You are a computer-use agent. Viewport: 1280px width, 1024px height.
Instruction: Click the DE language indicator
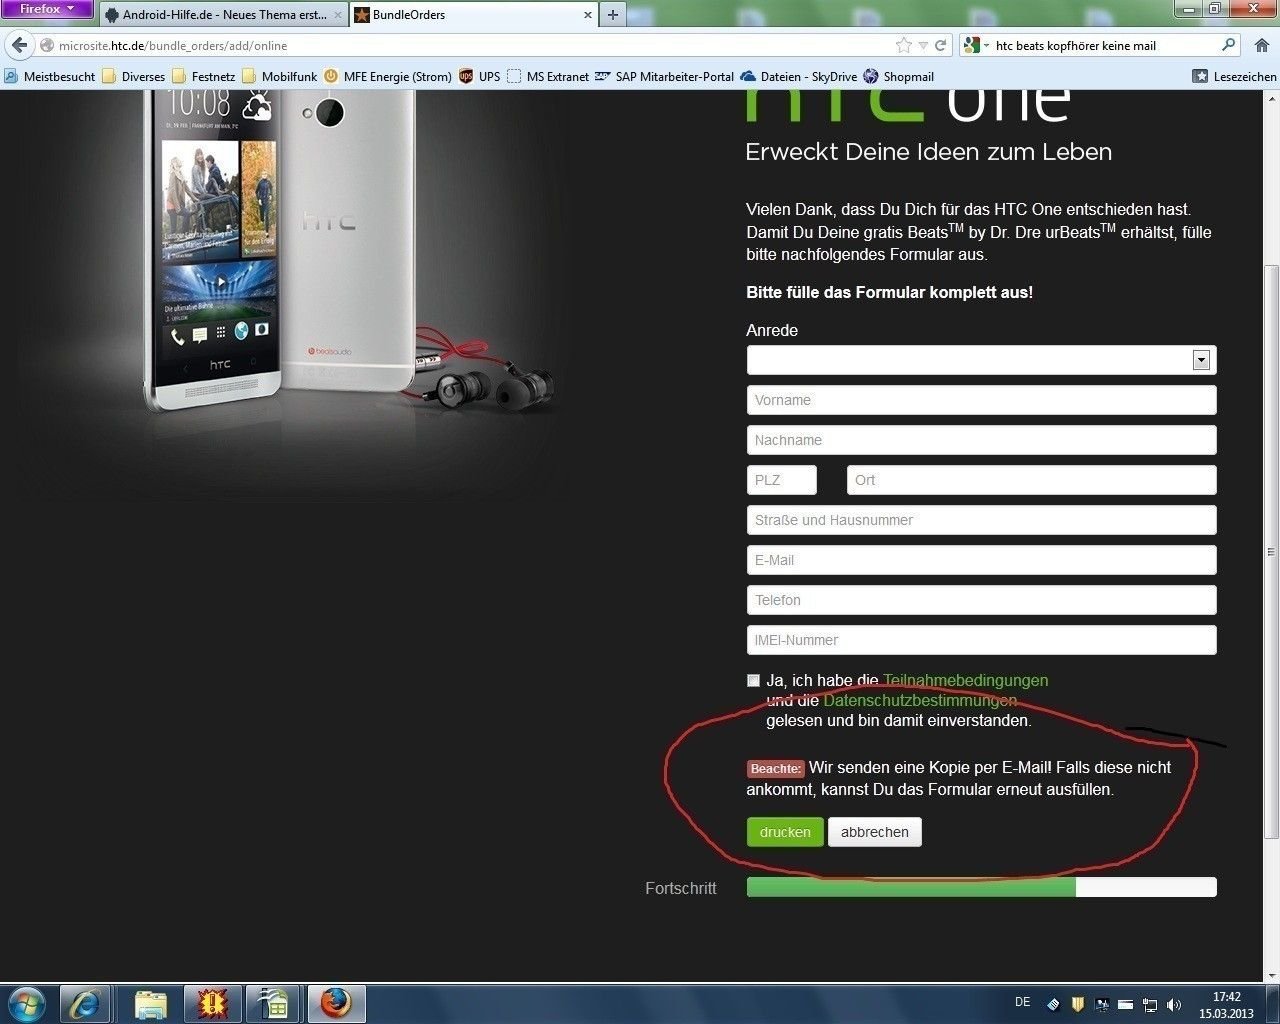[x=1022, y=1002]
